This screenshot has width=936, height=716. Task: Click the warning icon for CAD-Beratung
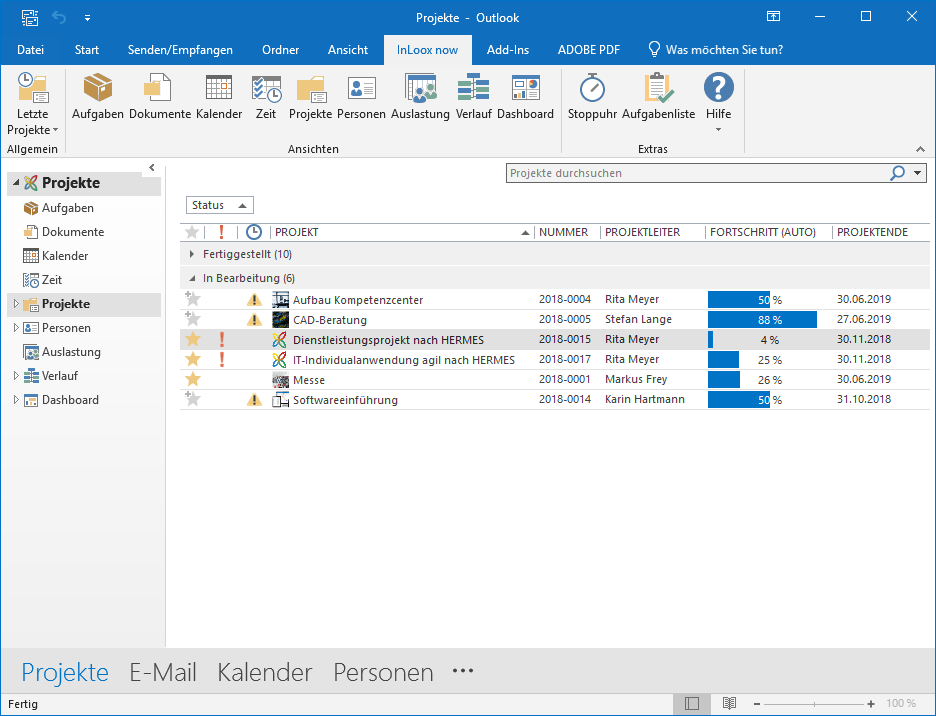click(x=254, y=319)
